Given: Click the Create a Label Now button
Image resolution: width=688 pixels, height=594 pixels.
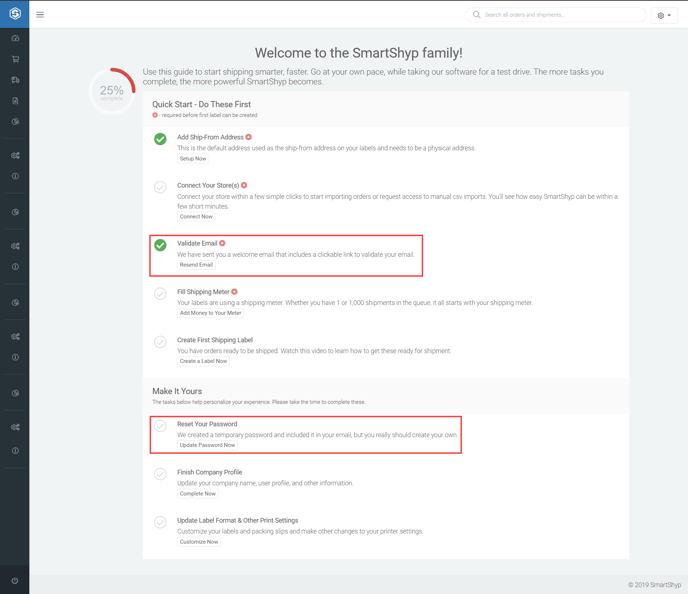Looking at the screenshot, I should coord(203,361).
